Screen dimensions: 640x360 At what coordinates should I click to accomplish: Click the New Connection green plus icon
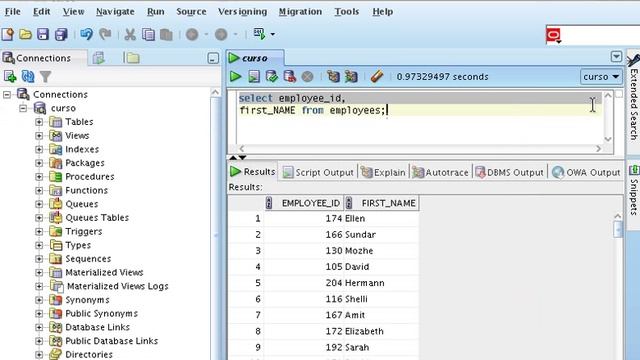[x=10, y=76]
